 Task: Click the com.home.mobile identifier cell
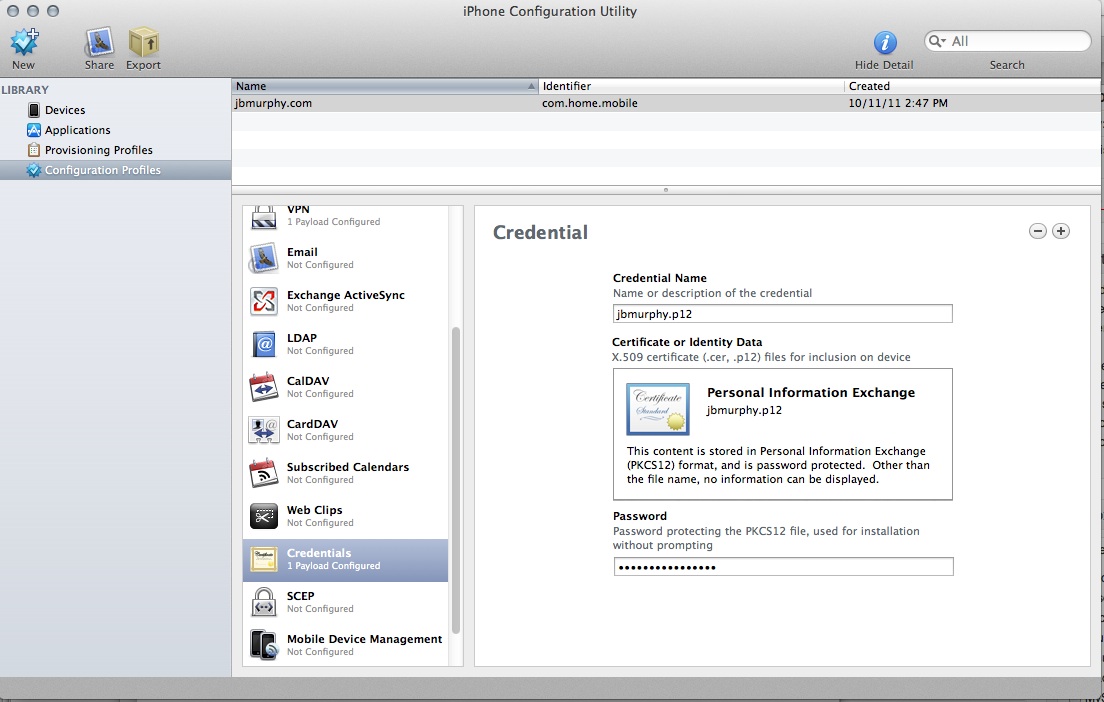click(589, 103)
